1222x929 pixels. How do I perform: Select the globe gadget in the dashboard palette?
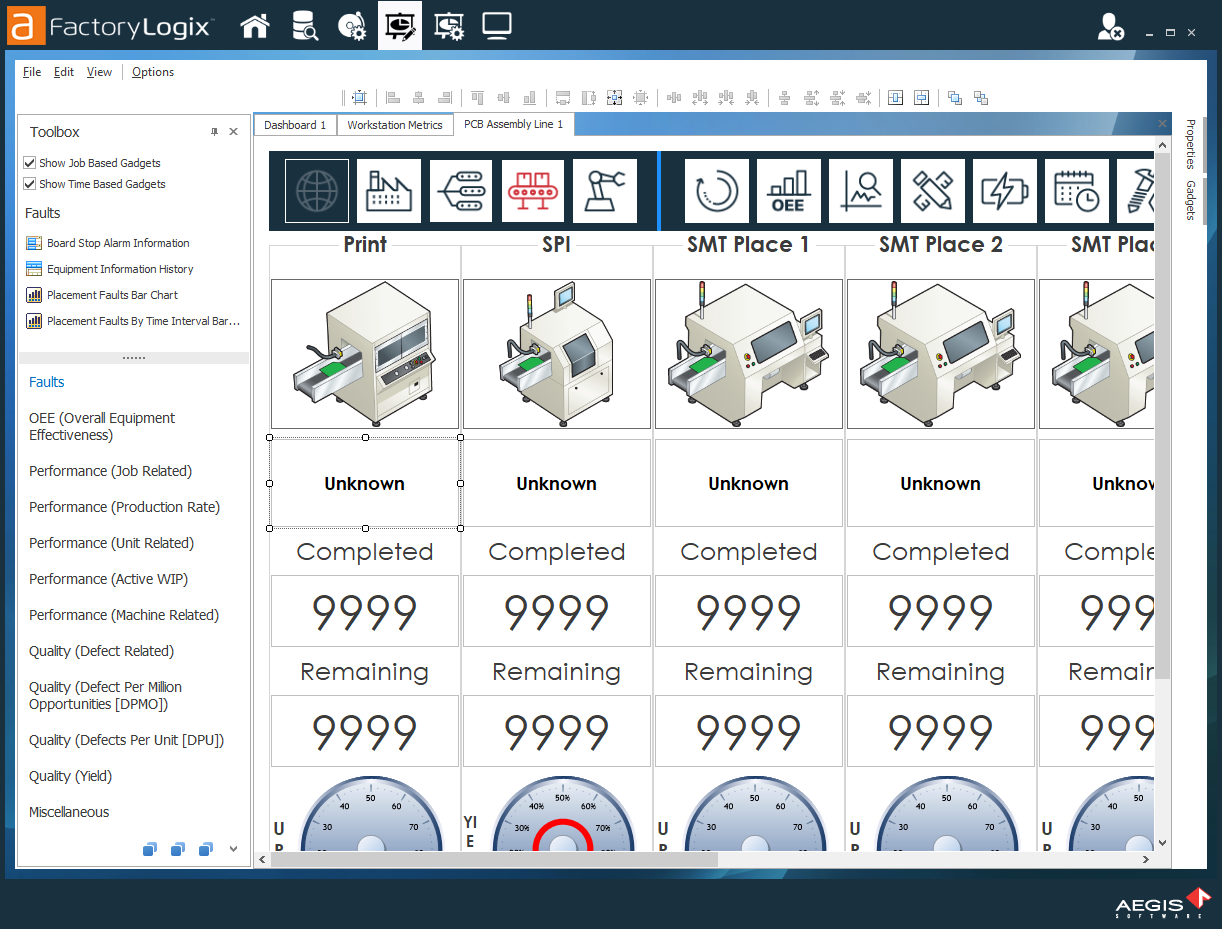(316, 190)
